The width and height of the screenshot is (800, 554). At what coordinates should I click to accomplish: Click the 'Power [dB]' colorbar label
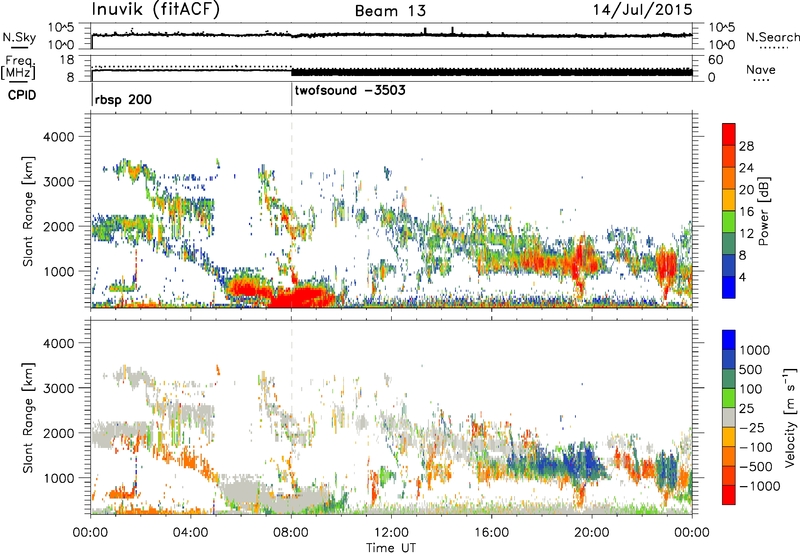click(763, 211)
